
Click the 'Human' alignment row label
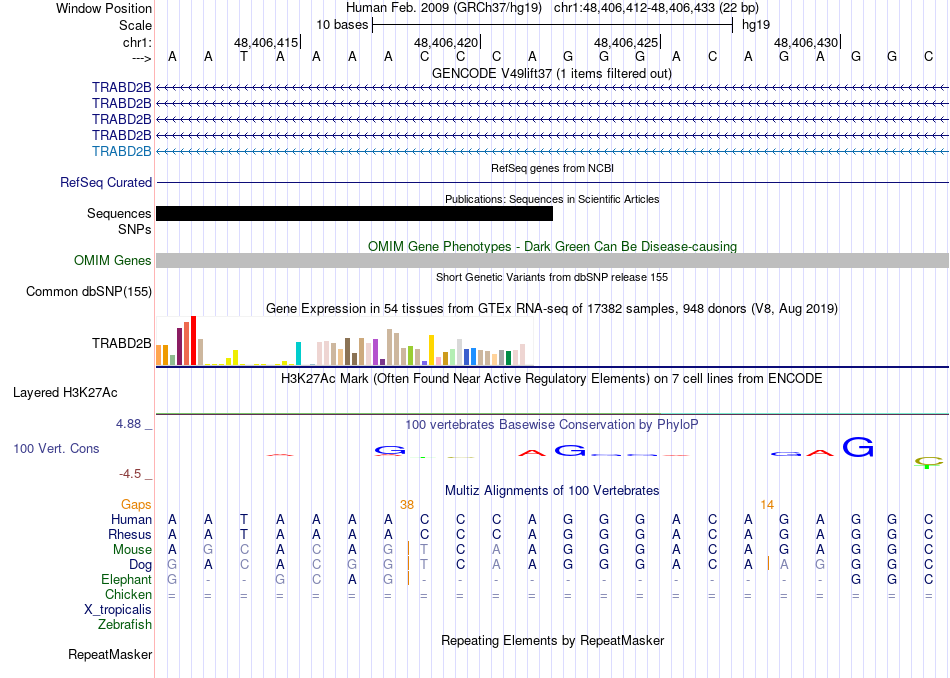click(131, 519)
